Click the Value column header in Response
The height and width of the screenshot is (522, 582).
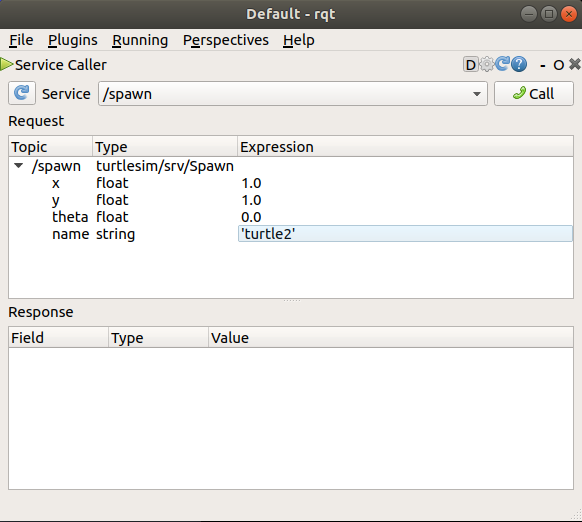coord(391,337)
